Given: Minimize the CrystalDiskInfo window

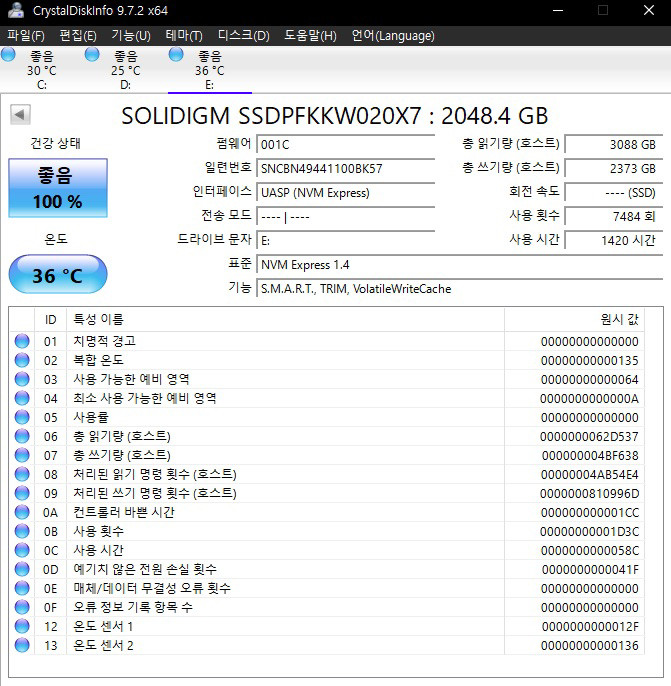Looking at the screenshot, I should (558, 10).
